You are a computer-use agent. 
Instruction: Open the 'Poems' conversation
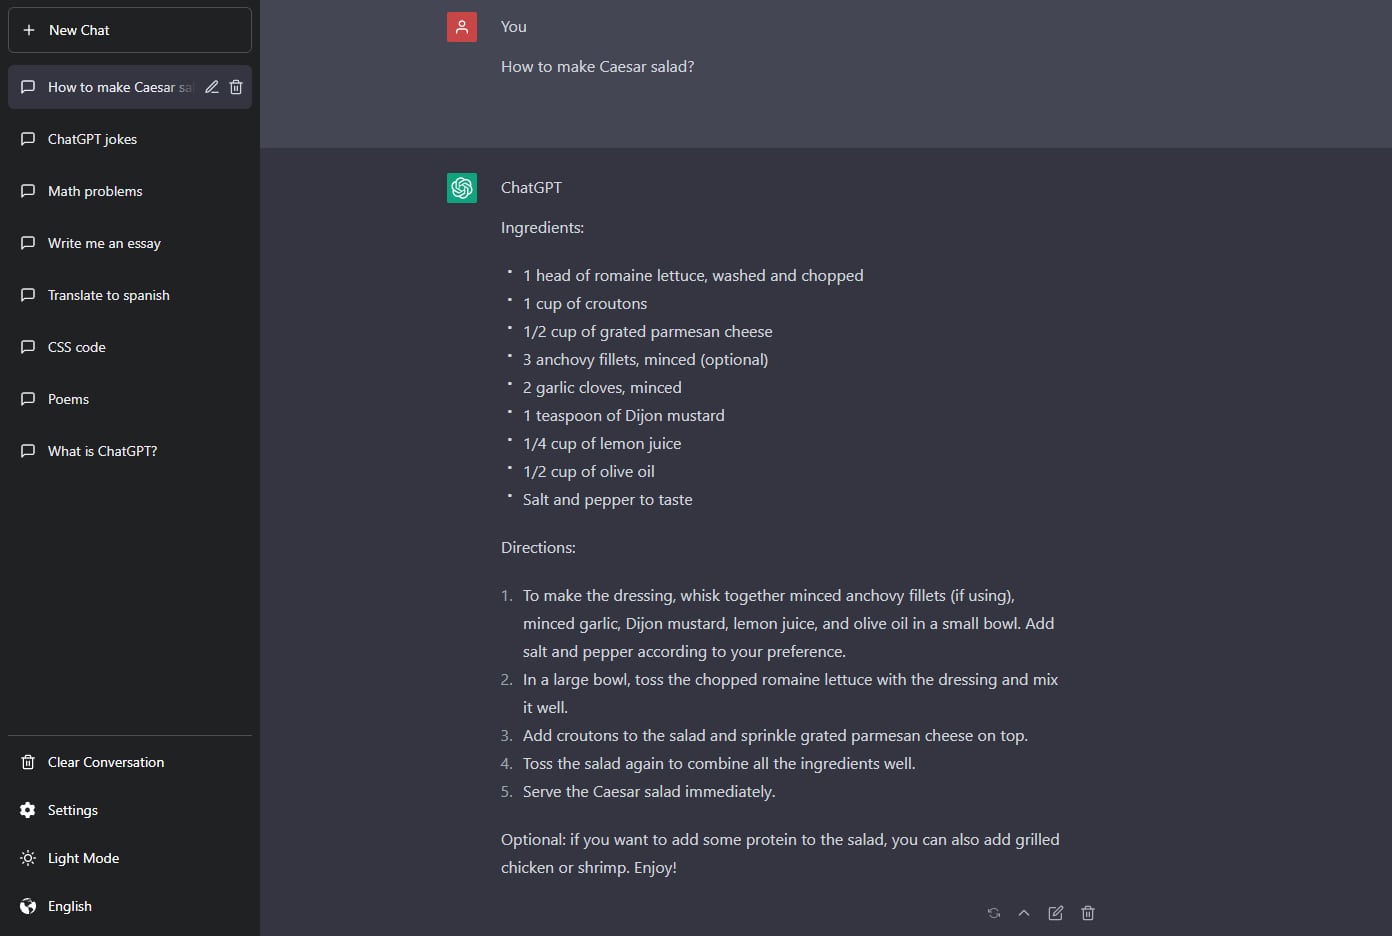tap(68, 399)
